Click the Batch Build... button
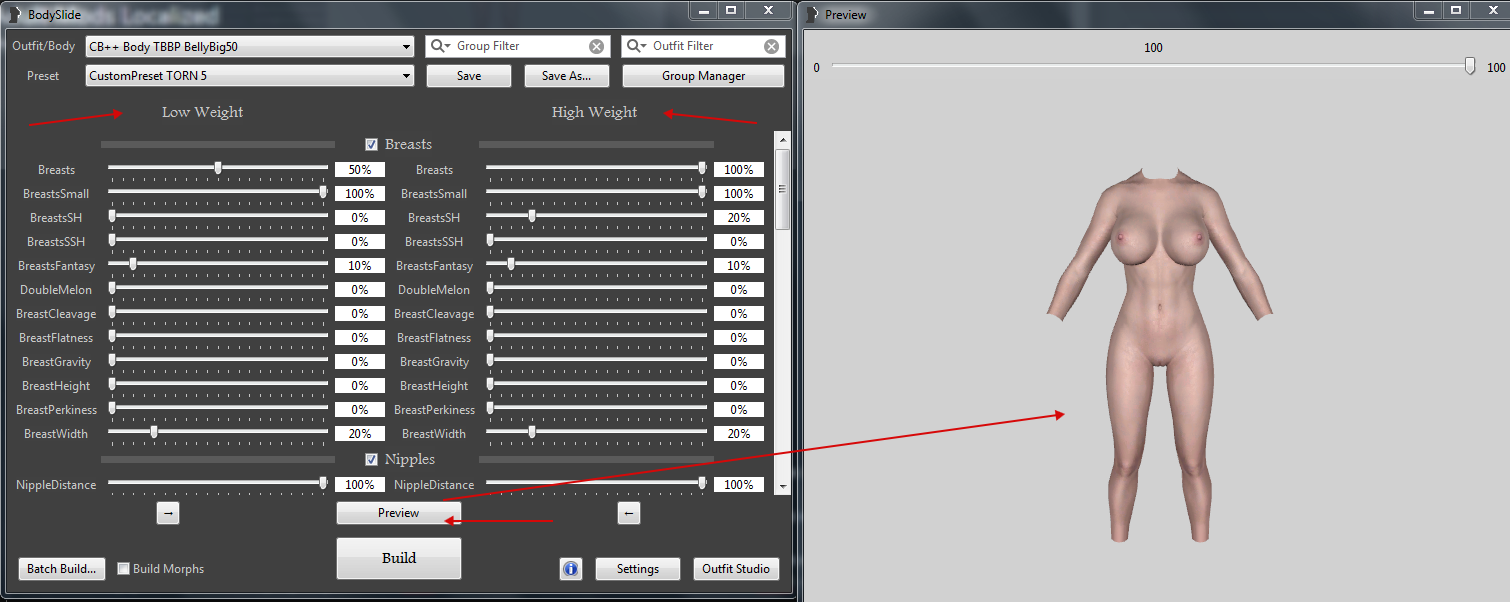1510x602 pixels. coord(61,569)
